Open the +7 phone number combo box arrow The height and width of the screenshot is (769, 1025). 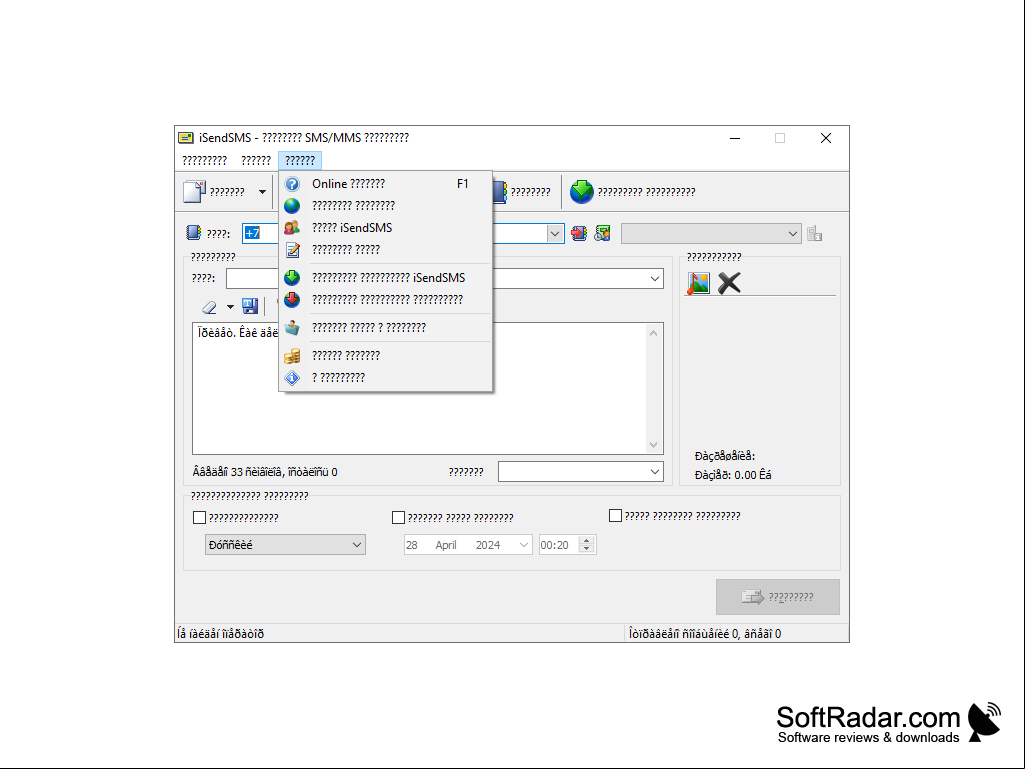coord(554,233)
